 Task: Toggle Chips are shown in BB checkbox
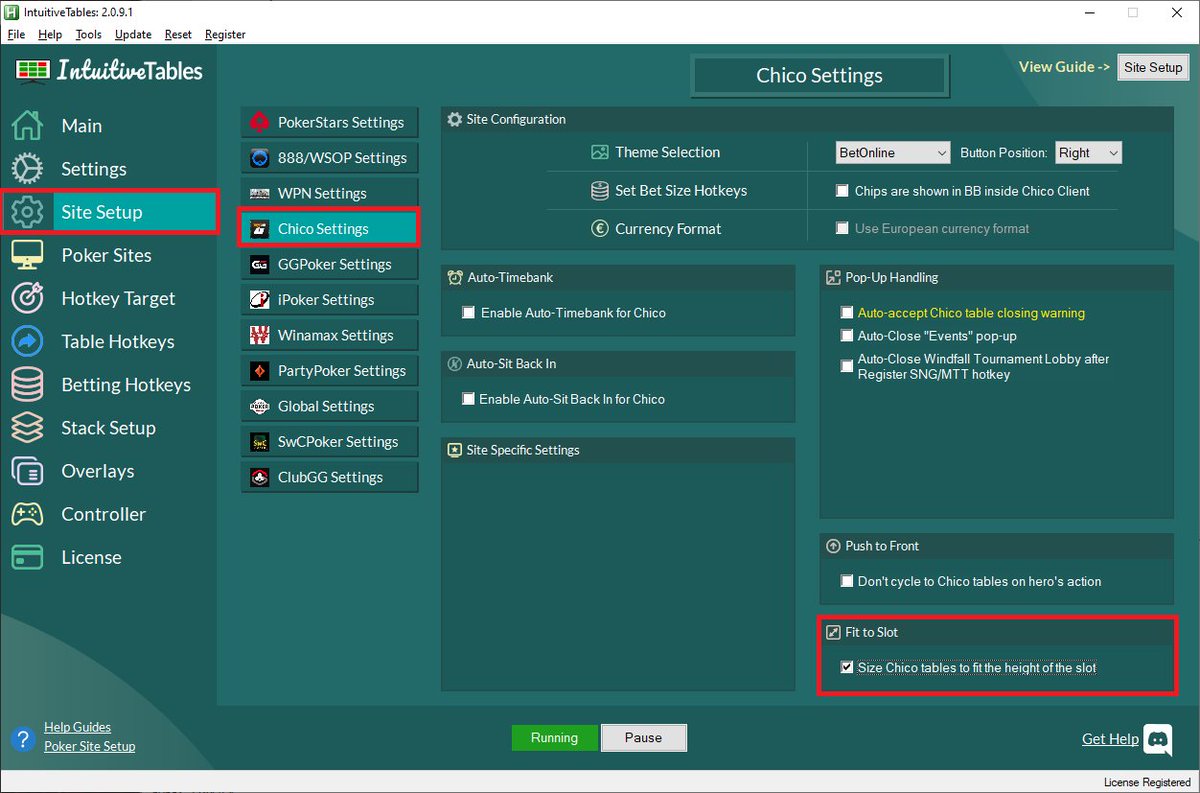tap(842, 191)
